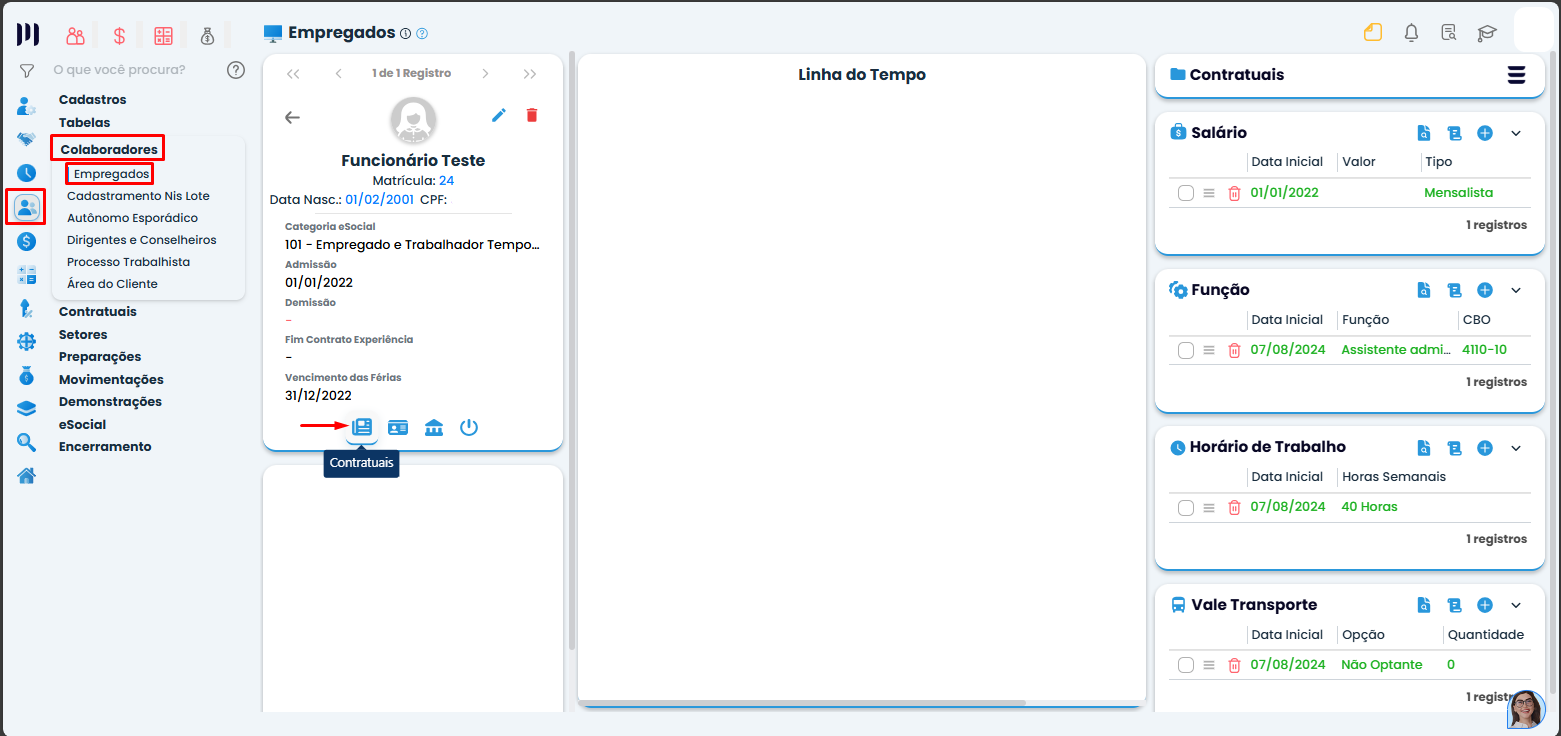
Task: Select Dirigentes e Conselheiros submenu item
Action: tap(141, 240)
